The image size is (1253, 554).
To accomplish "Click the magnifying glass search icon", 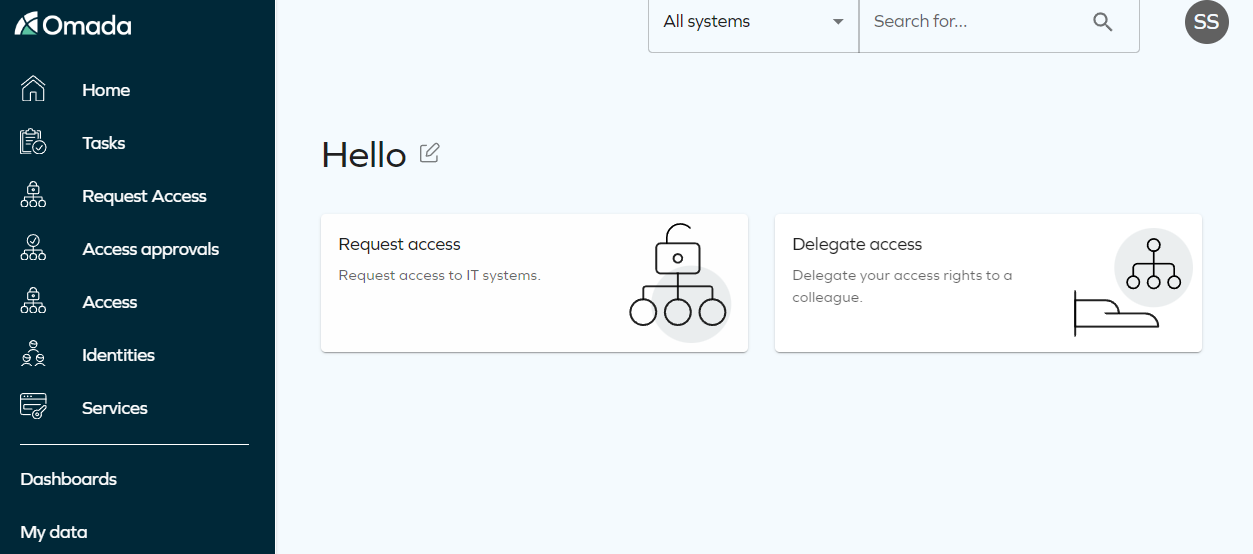I will (1103, 22).
